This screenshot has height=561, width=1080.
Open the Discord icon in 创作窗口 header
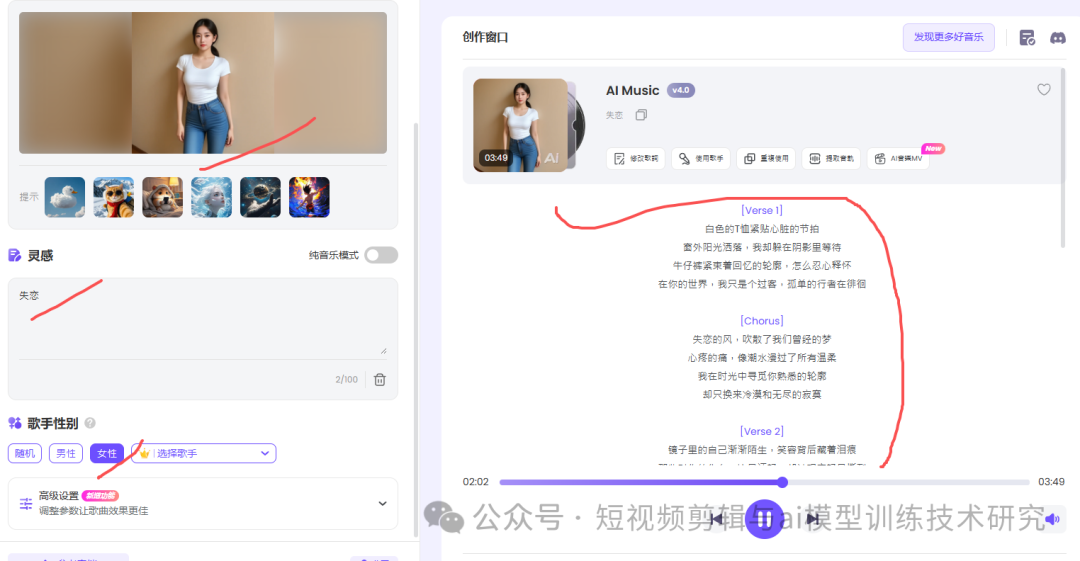(1057, 38)
